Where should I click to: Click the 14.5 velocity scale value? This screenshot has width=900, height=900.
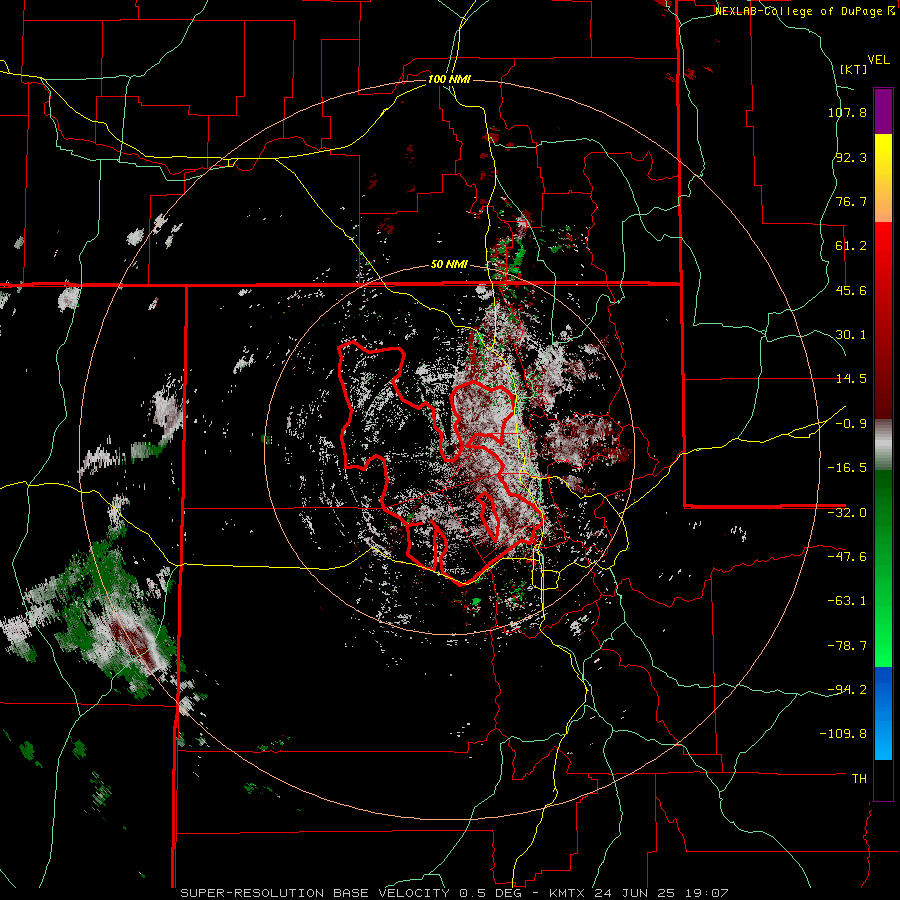(x=851, y=379)
